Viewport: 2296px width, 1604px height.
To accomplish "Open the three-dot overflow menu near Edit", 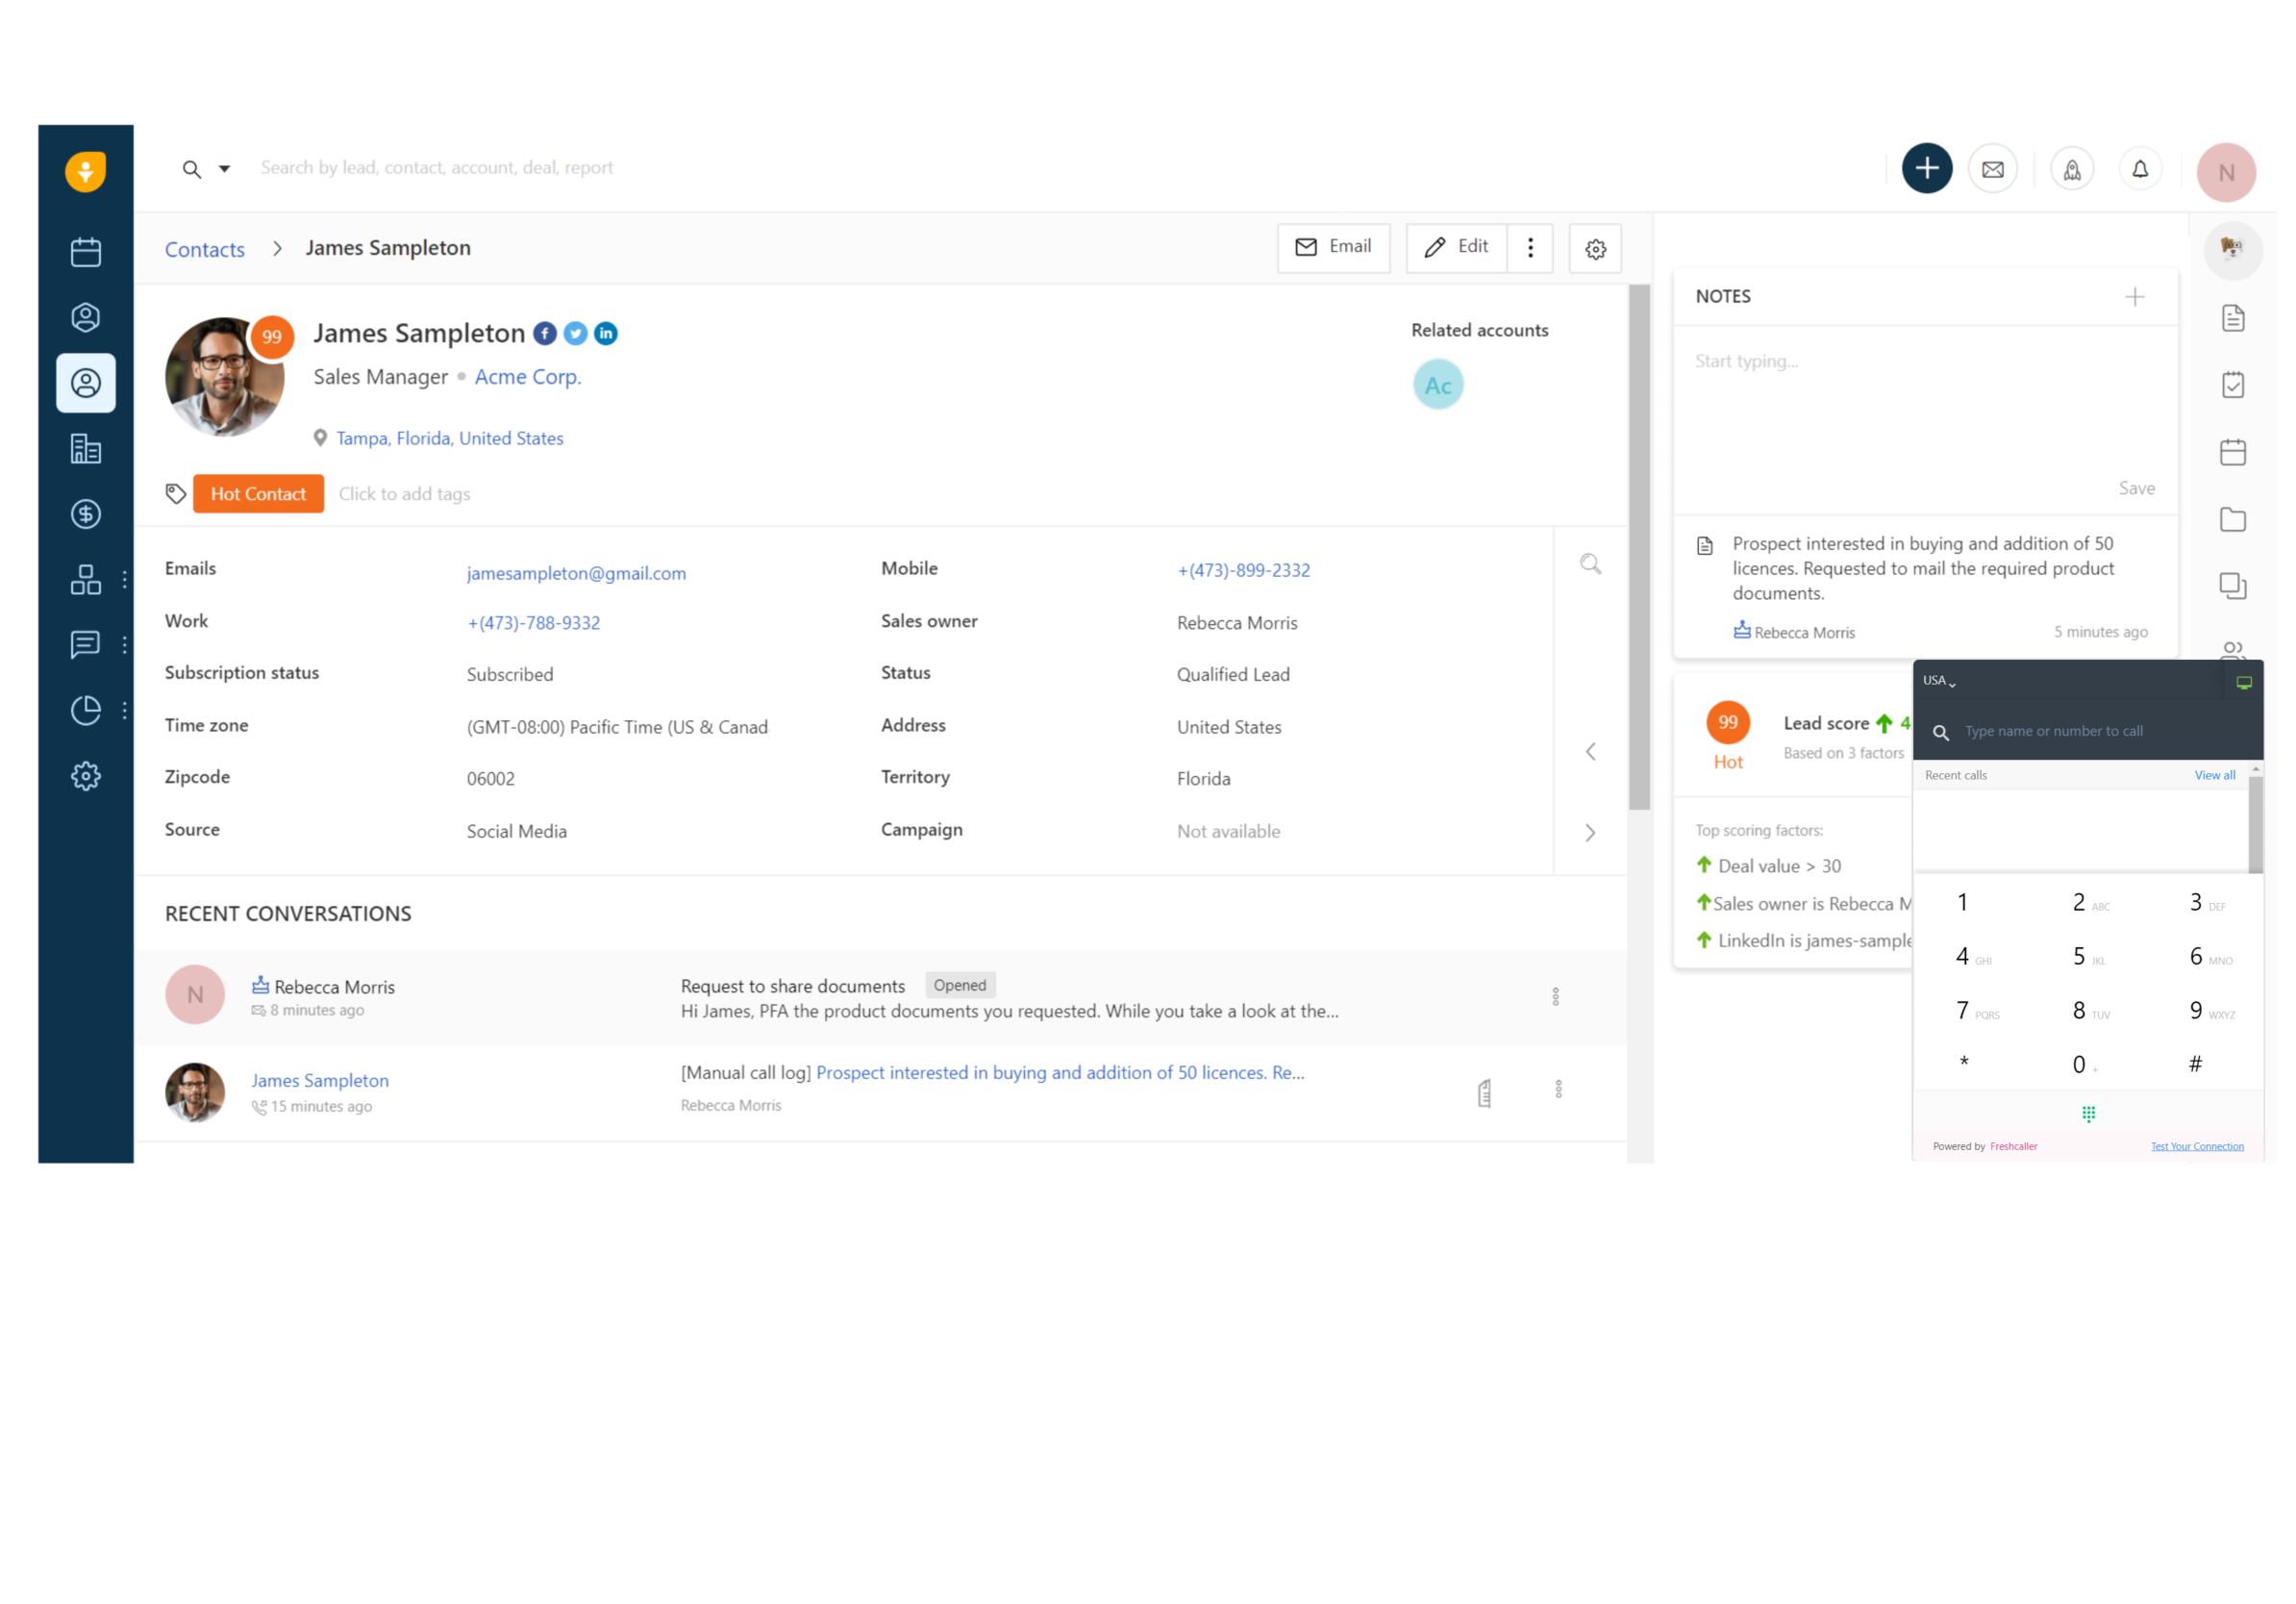I will click(x=1529, y=247).
